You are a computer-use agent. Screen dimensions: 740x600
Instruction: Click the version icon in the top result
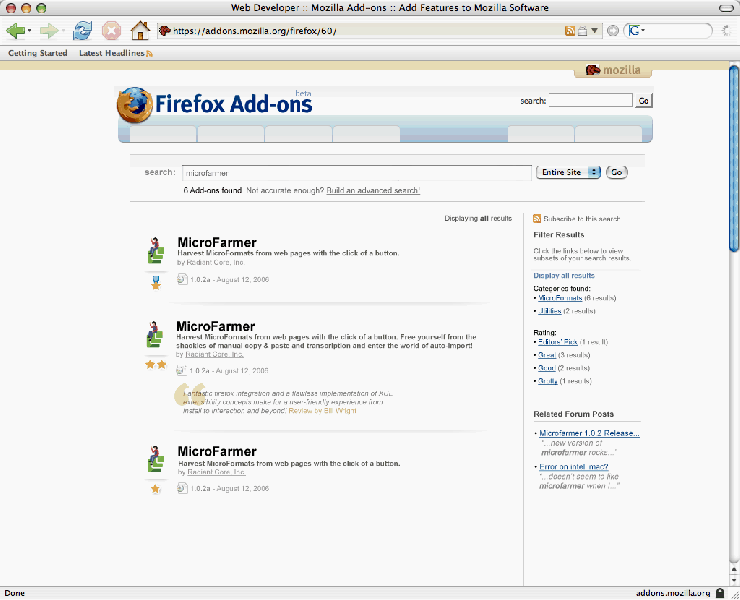tap(182, 279)
